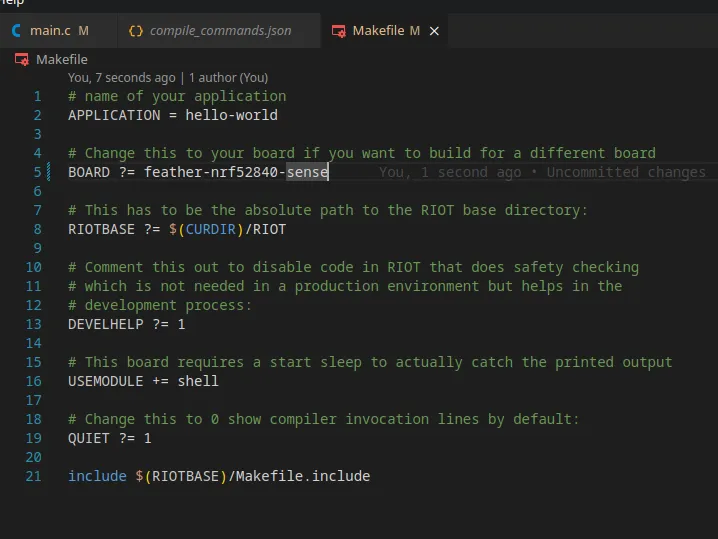Click the comment about compiler invocation lines
Screen dimensions: 718x539
[x=324, y=419]
